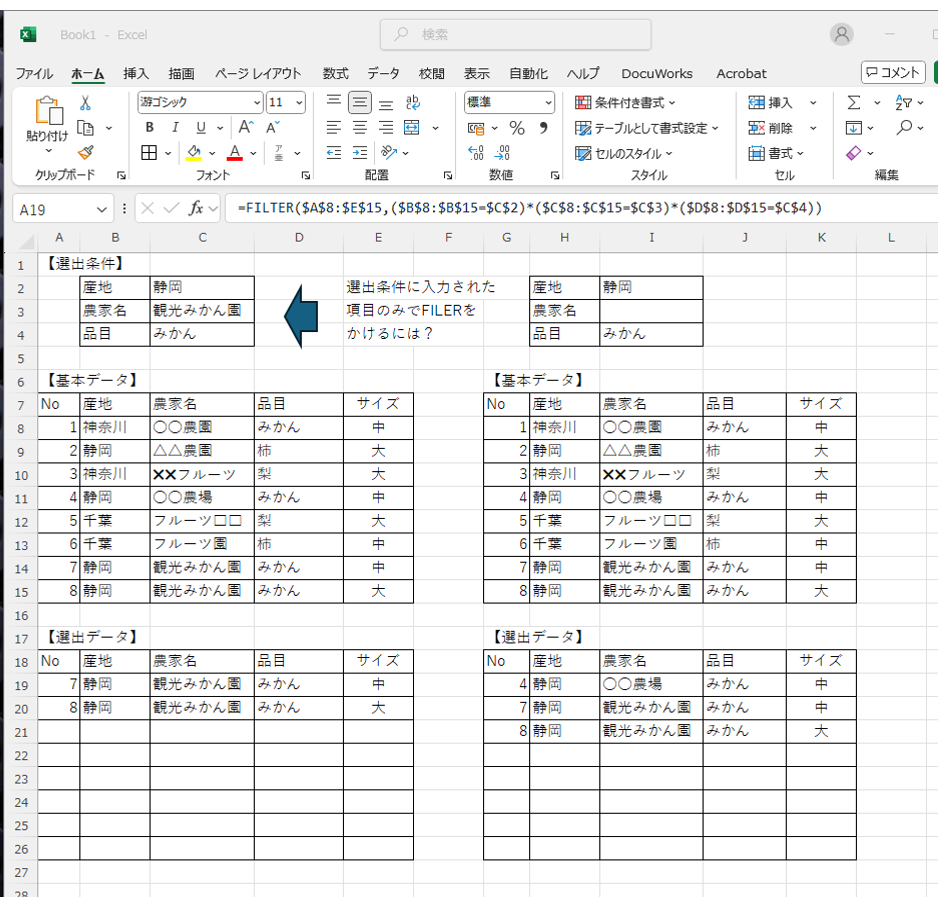Image resolution: width=938 pixels, height=897 pixels.
Task: Switch to the DocuWorks tab
Action: 657,74
